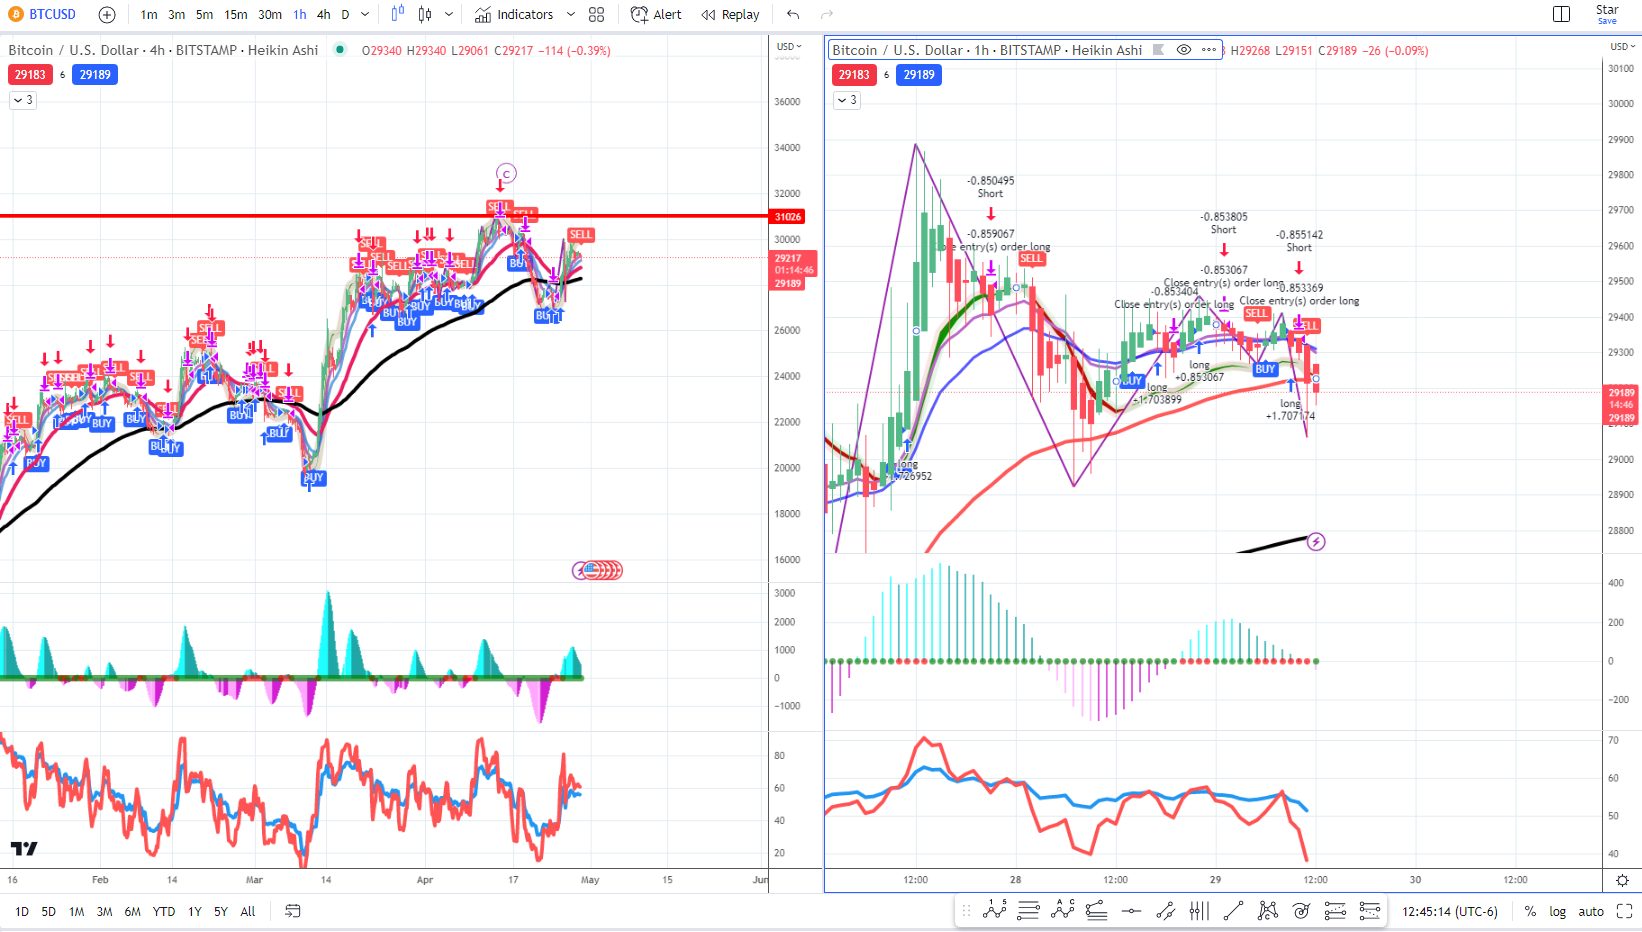Image resolution: width=1642 pixels, height=932 pixels.
Task: Click the blue 29189 buy button on the 1h chart
Action: click(919, 75)
